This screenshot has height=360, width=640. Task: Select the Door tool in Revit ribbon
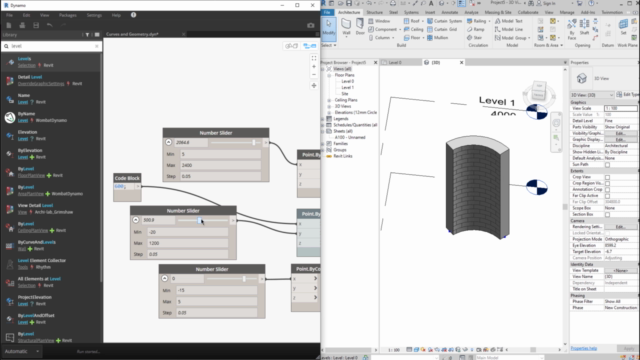point(360,27)
